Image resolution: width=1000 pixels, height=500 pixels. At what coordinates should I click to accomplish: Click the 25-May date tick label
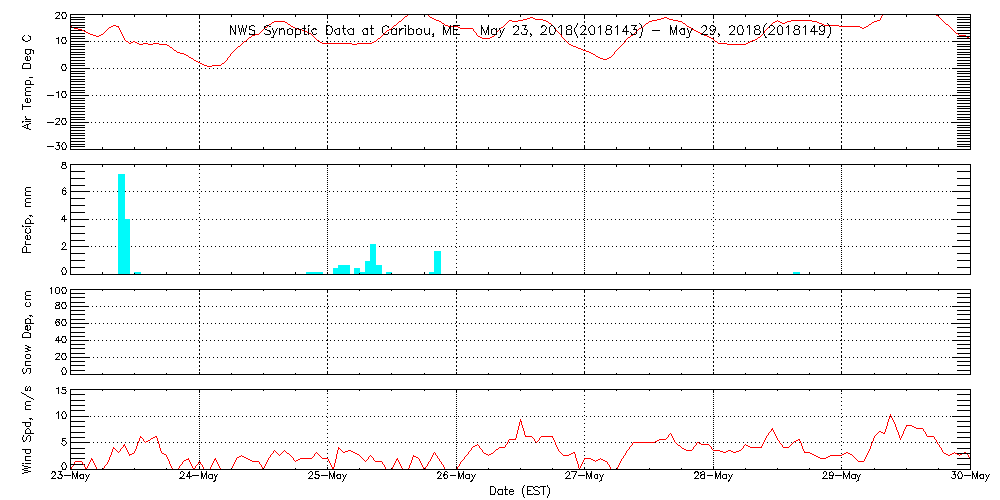[328, 477]
